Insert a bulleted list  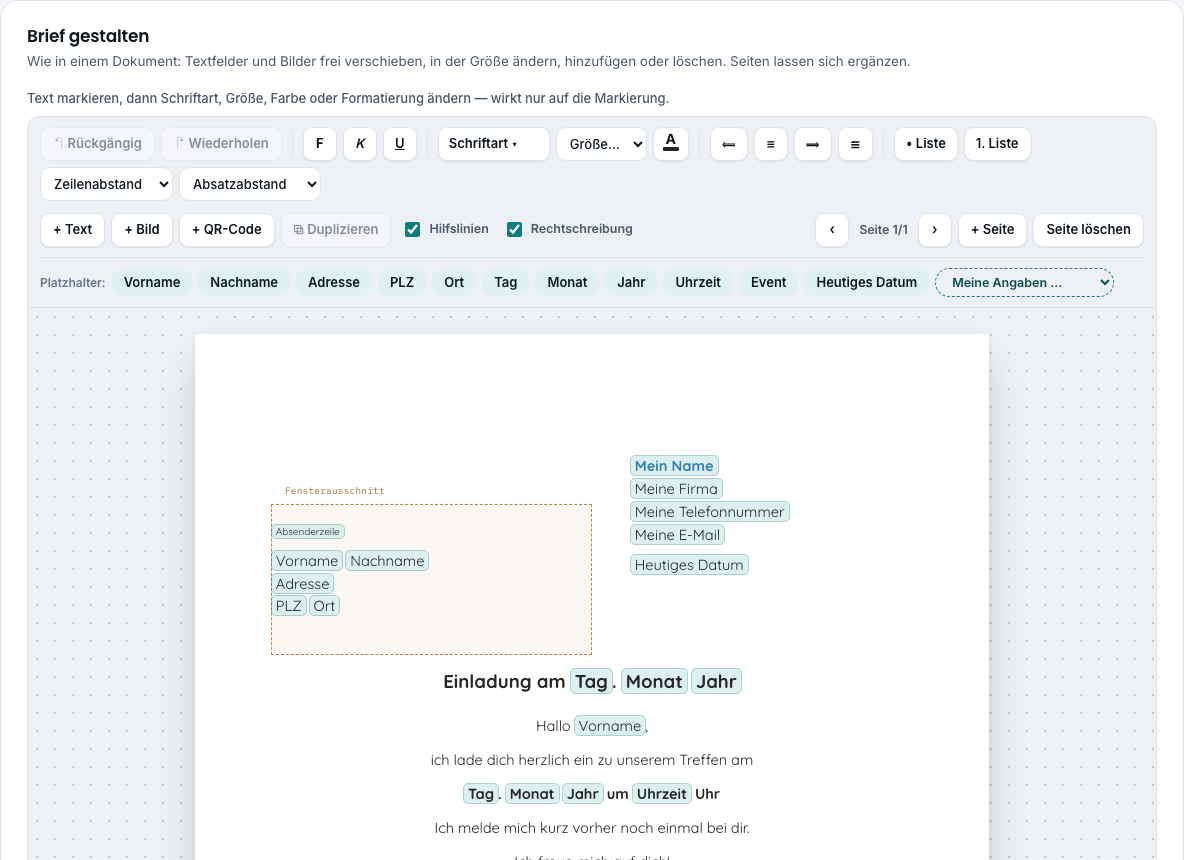click(x=926, y=143)
